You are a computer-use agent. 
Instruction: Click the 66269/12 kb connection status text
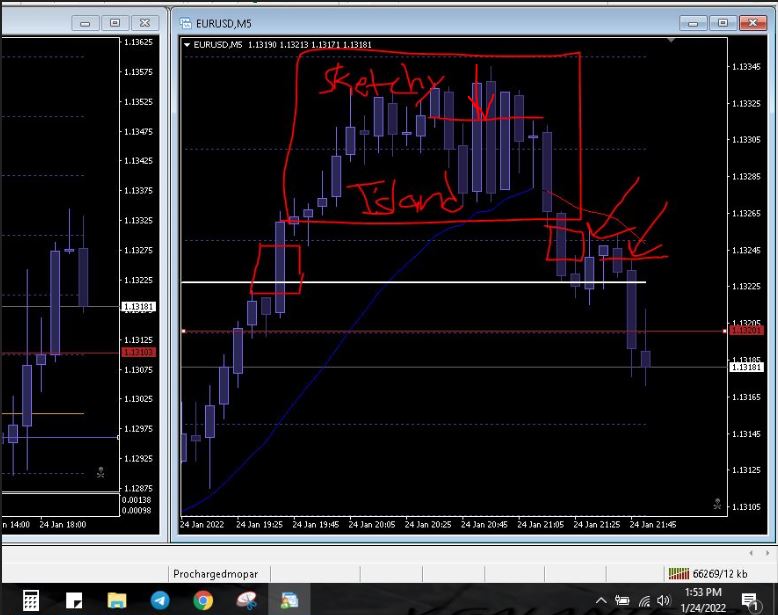(720, 574)
